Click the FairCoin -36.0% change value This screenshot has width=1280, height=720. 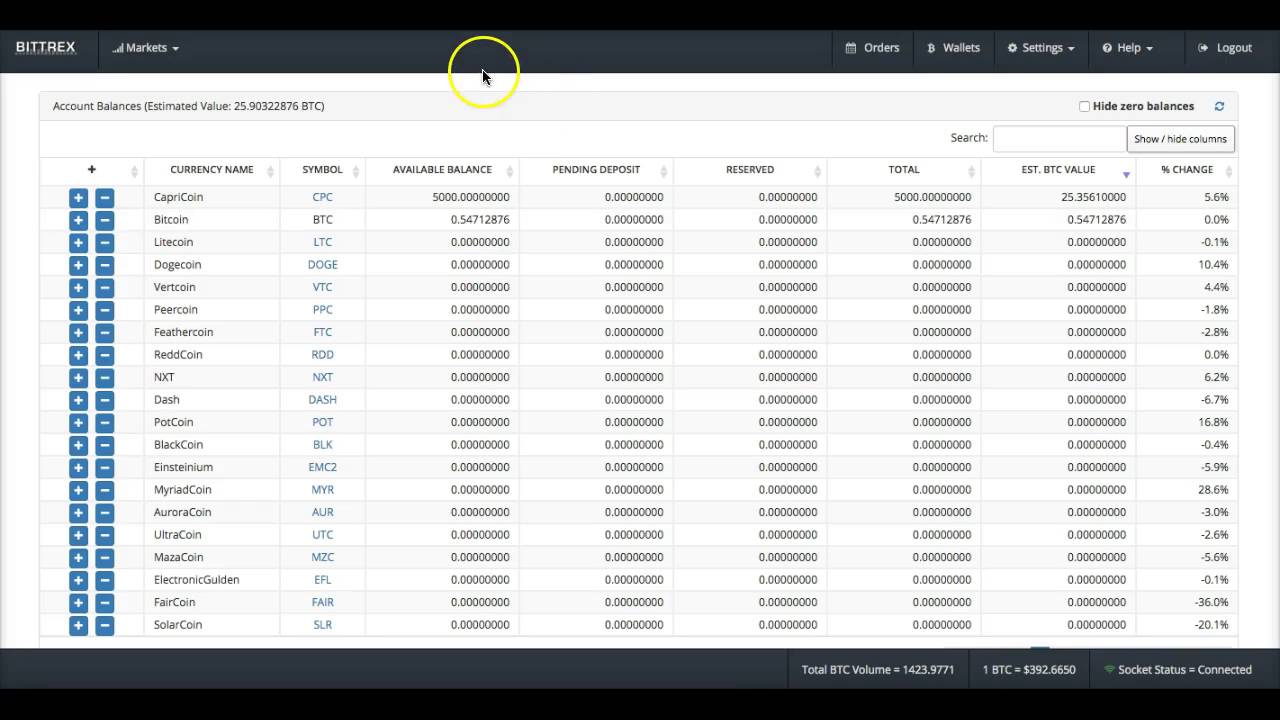point(1211,602)
